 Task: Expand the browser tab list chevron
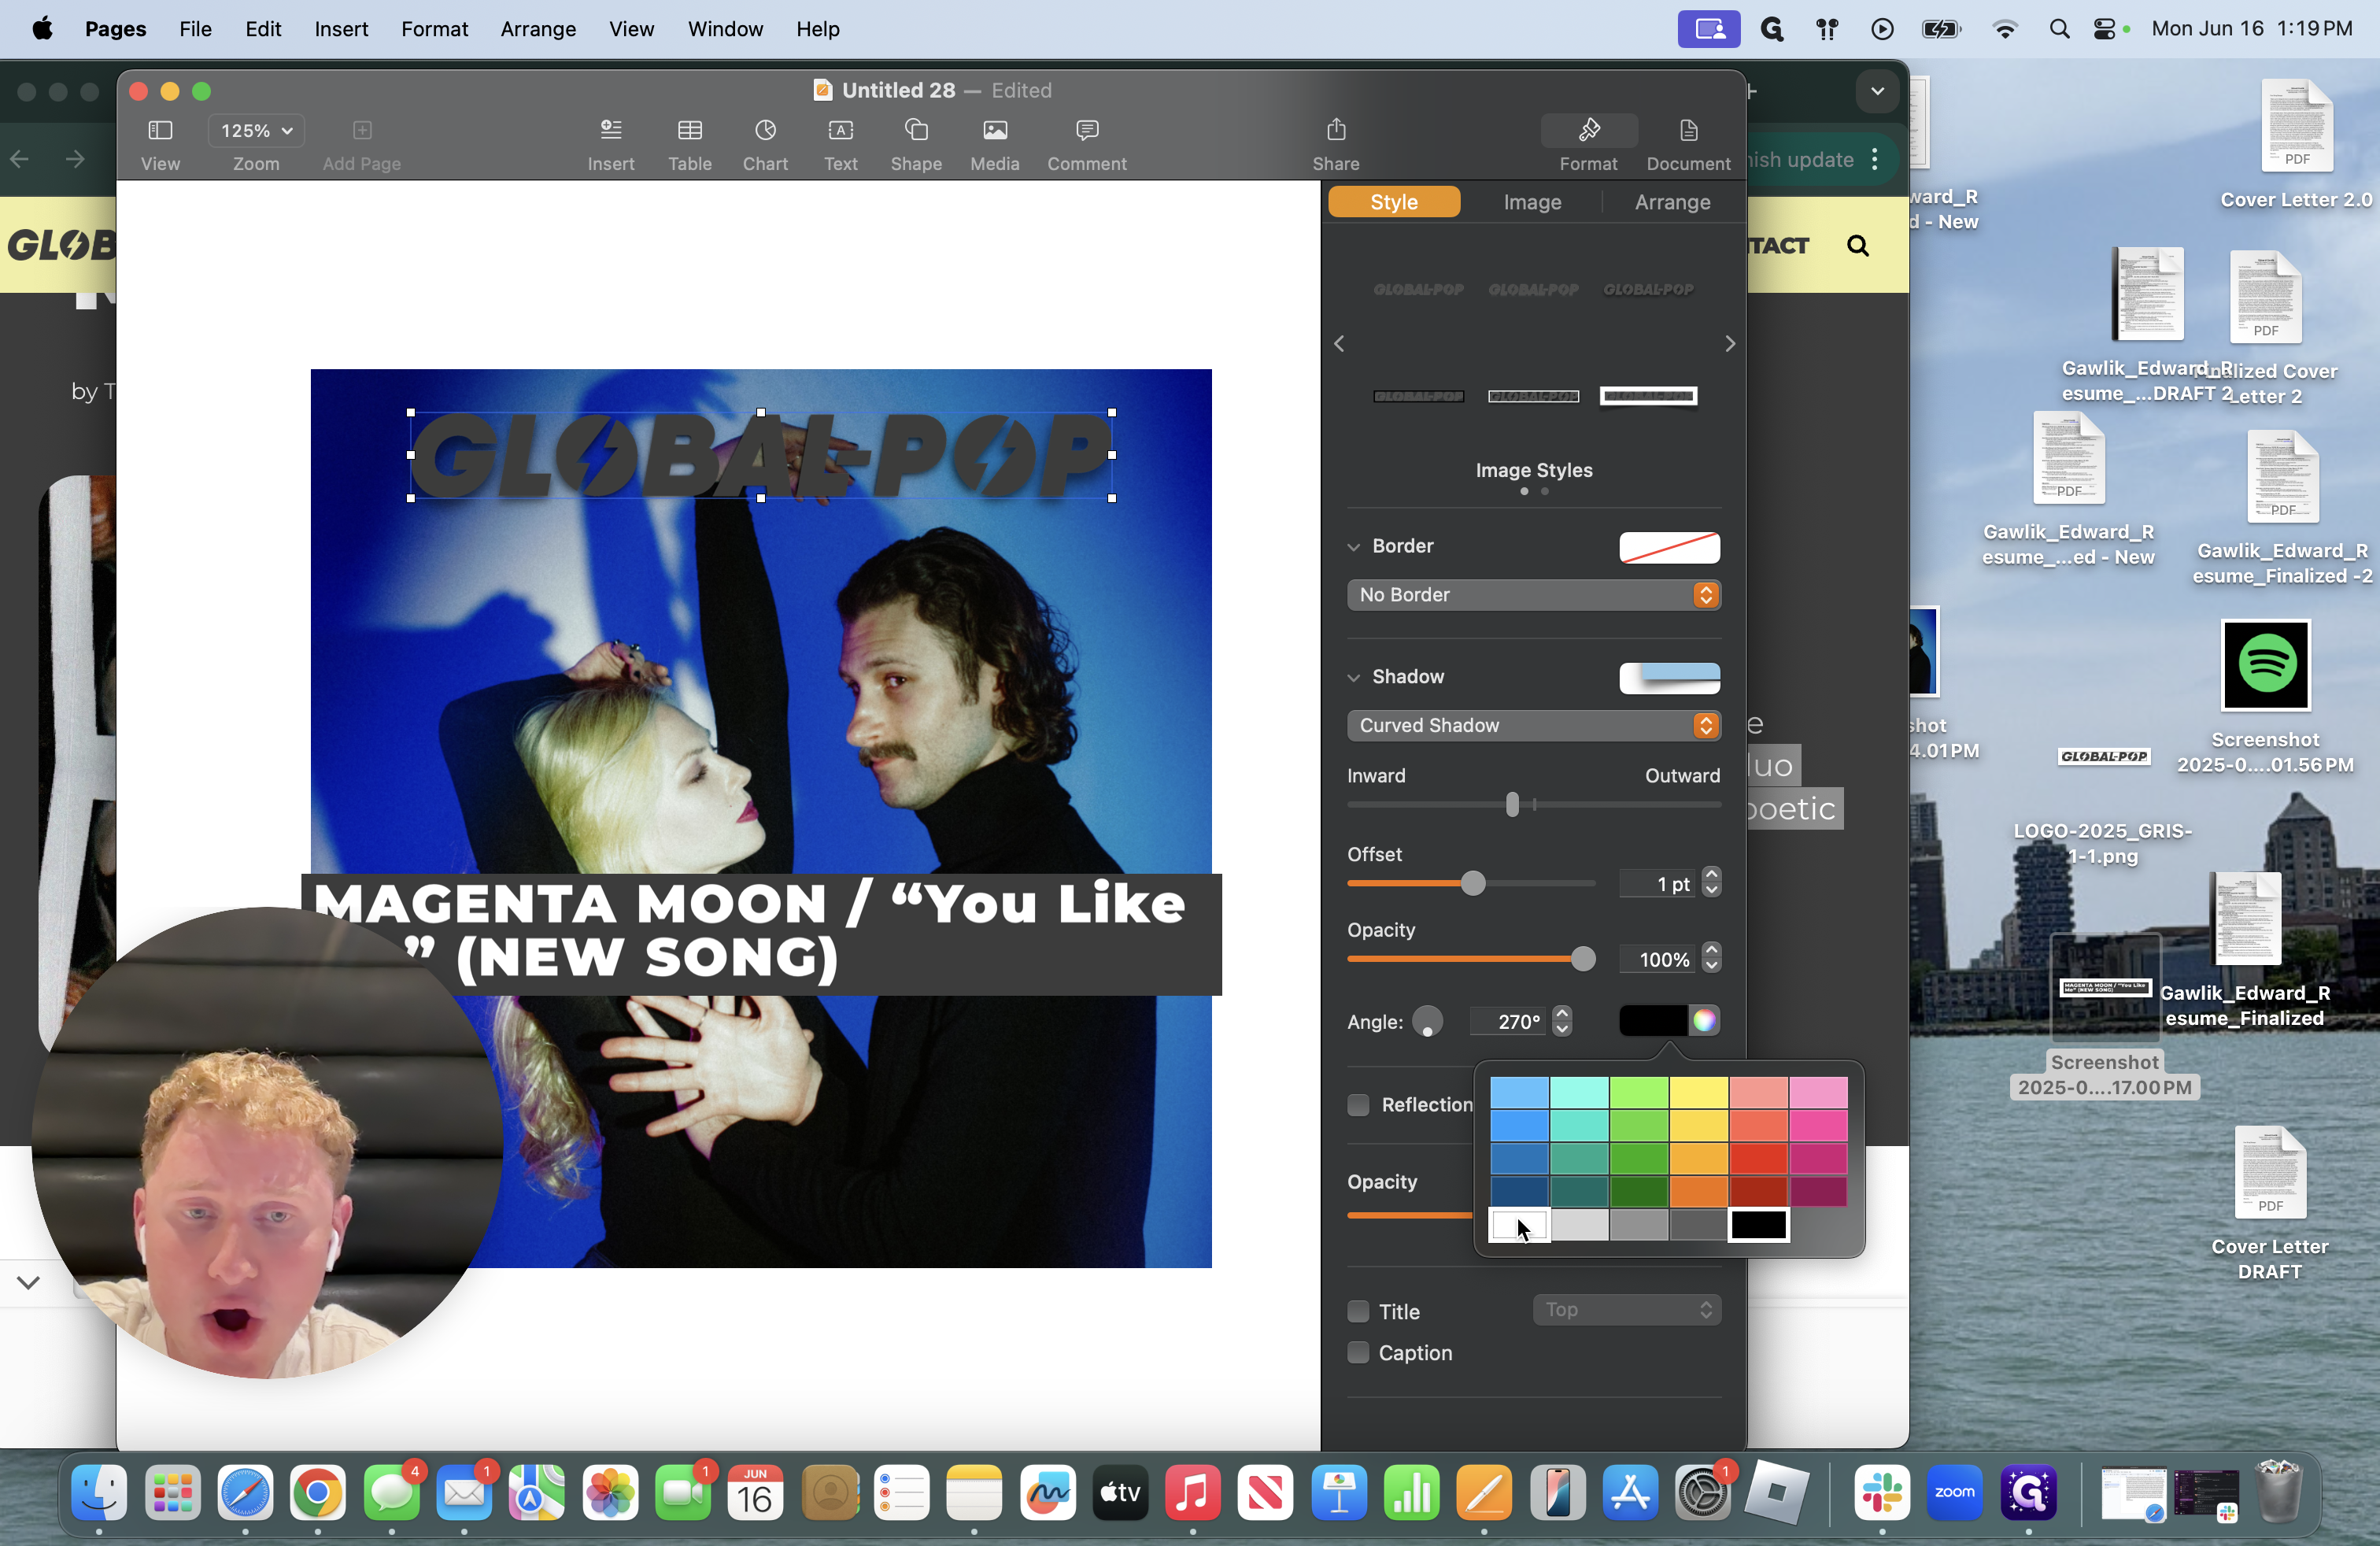(1877, 91)
